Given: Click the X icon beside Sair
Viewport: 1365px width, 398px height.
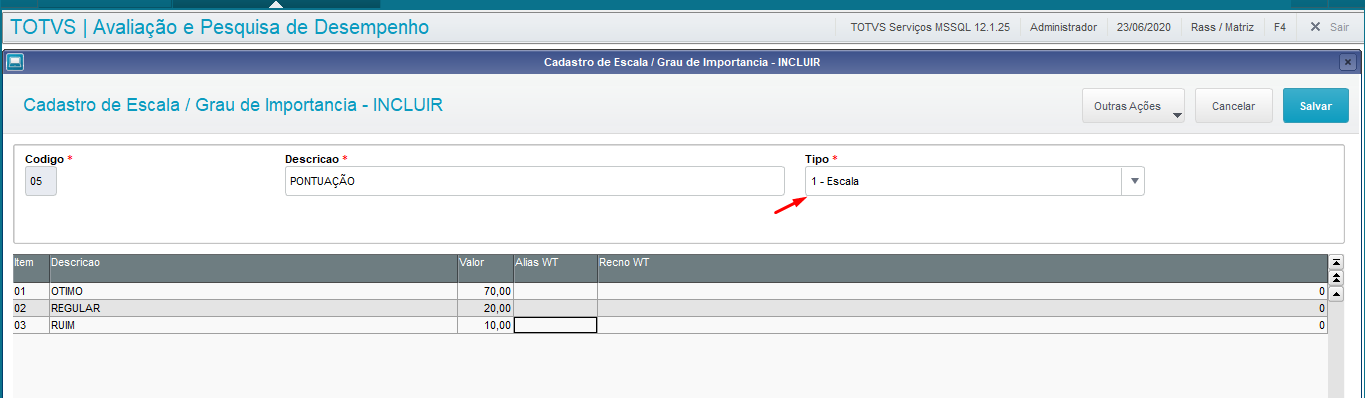Looking at the screenshot, I should [1316, 27].
